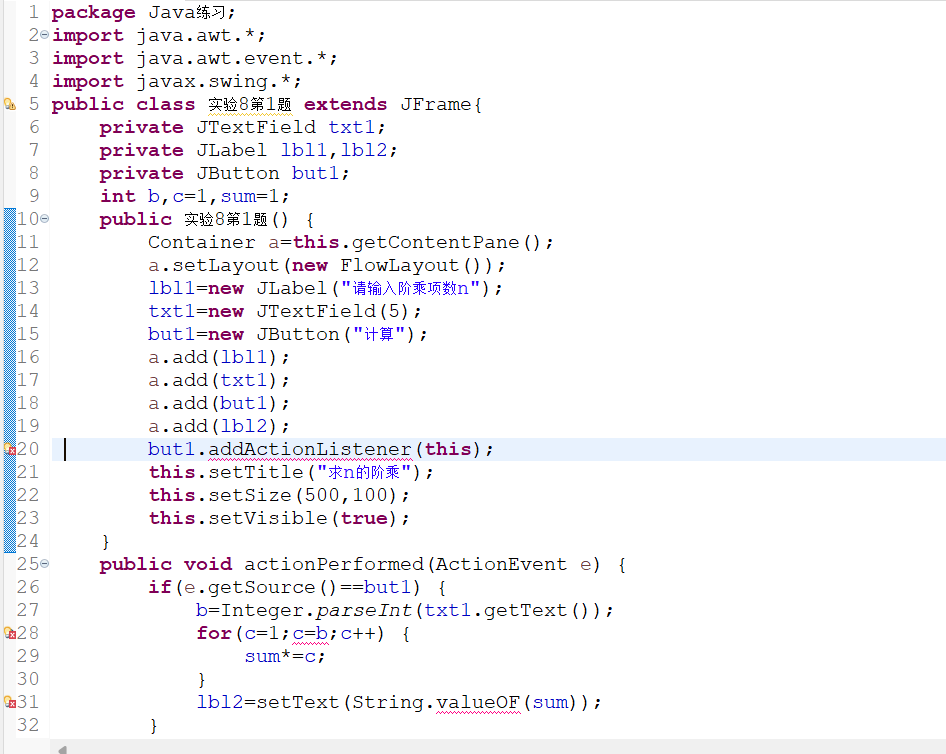The height and width of the screenshot is (754, 946).
Task: Click the underlined class name on line 5
Action: pos(250,104)
